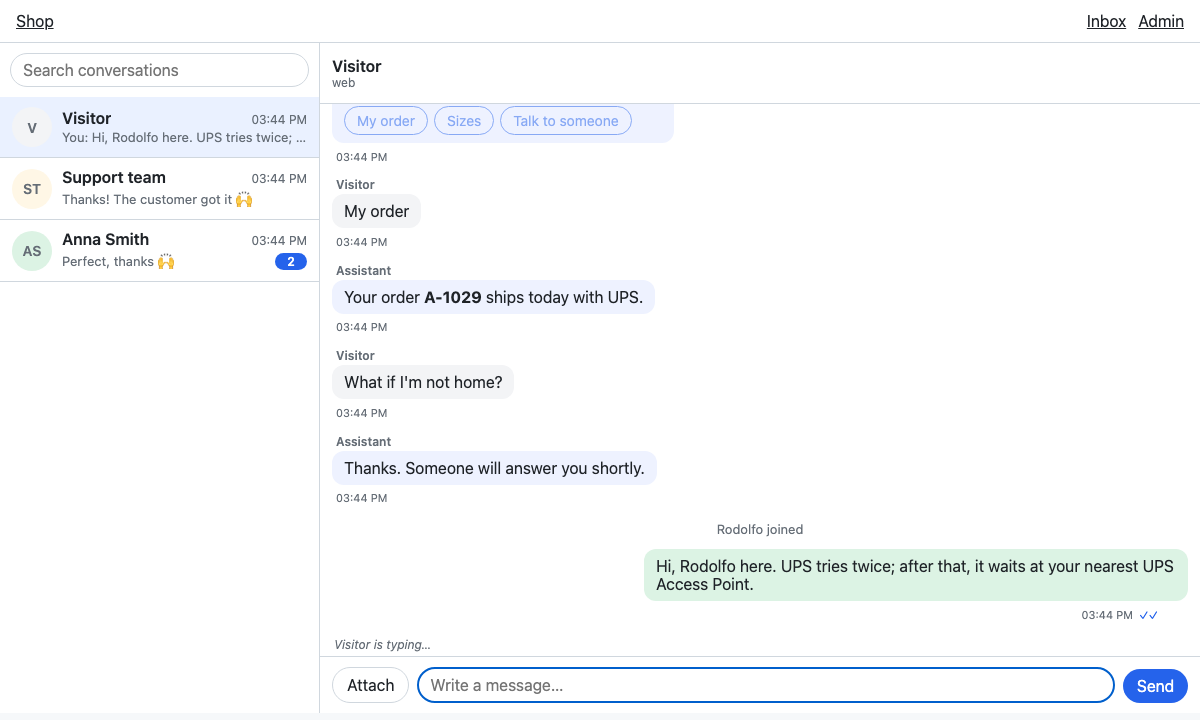
Task: Click Thanks! The customer got it preview
Action: (157, 199)
